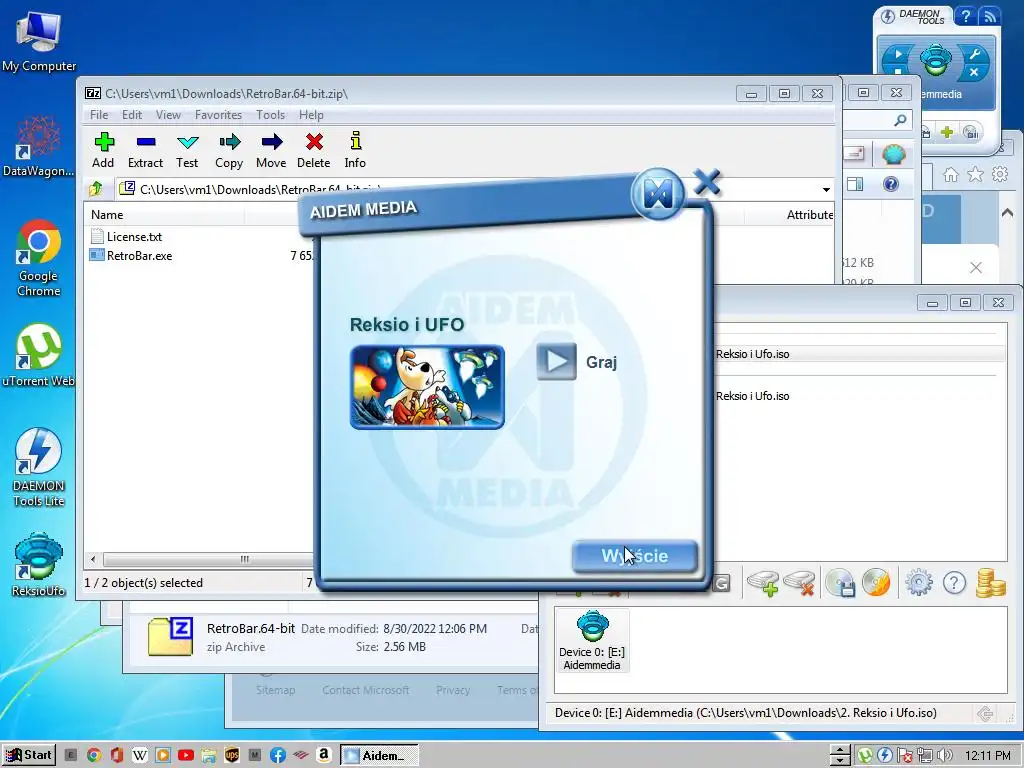The height and width of the screenshot is (768, 1024).
Task: Click the Facebook icon on the taskbar
Action: pyautogui.click(x=278, y=756)
